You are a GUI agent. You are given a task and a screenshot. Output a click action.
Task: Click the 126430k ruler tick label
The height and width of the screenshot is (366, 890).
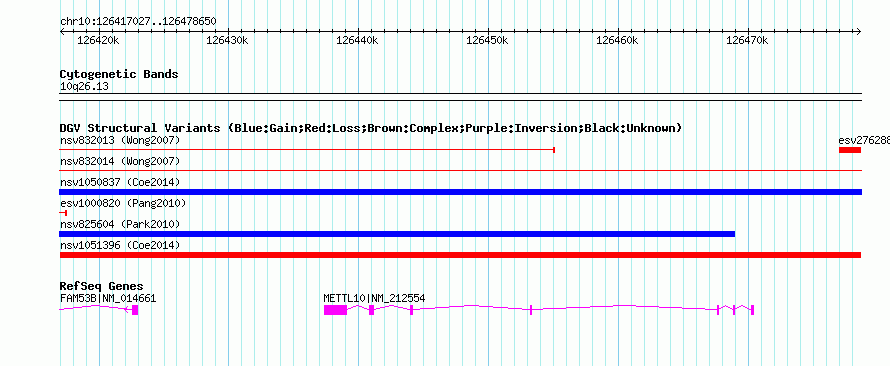pyautogui.click(x=228, y=40)
